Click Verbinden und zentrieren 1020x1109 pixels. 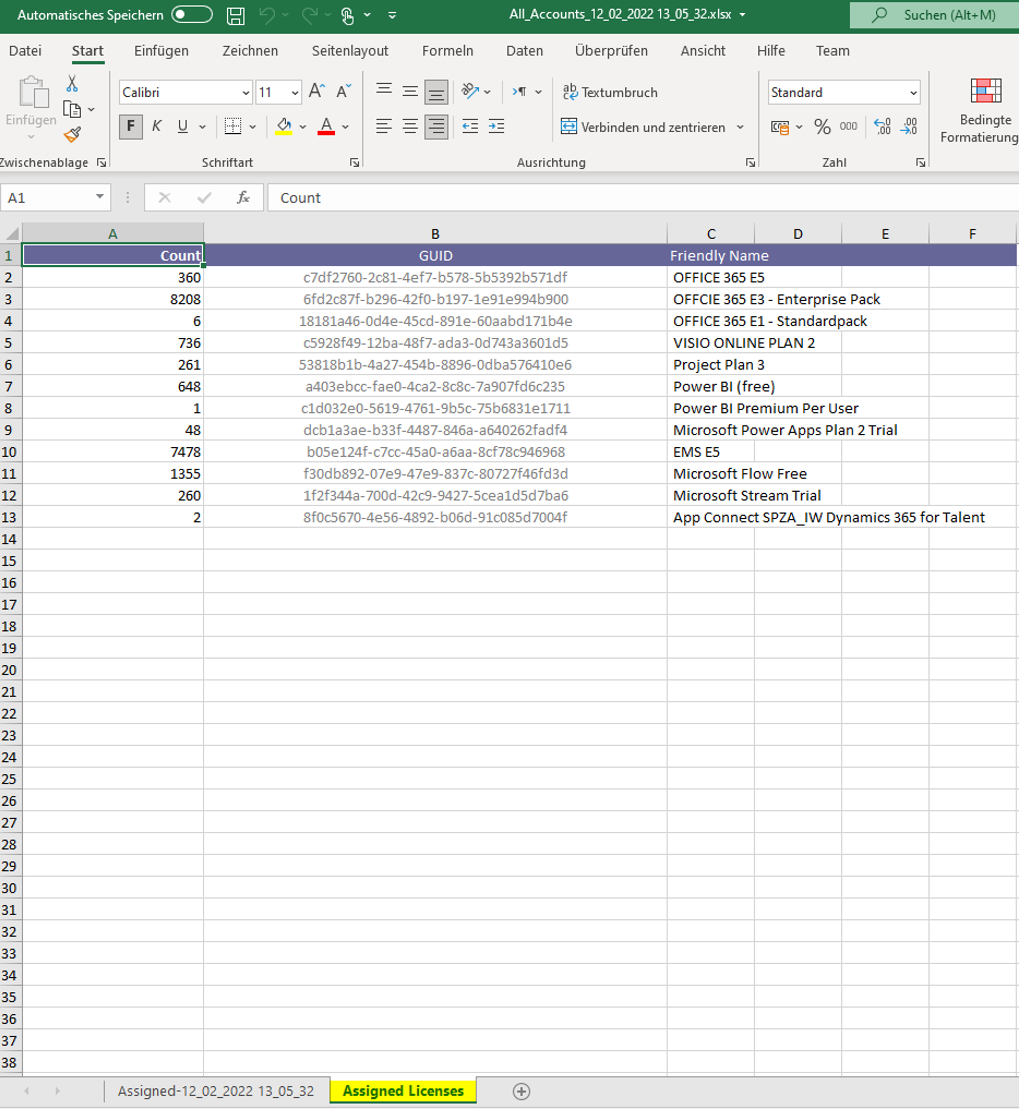[x=643, y=127]
